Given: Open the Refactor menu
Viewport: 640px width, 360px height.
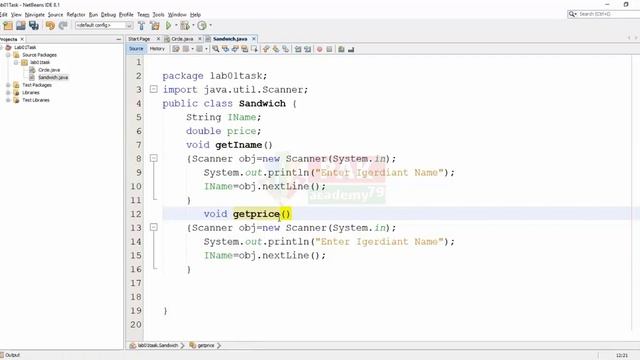Looking at the screenshot, I should (76, 15).
